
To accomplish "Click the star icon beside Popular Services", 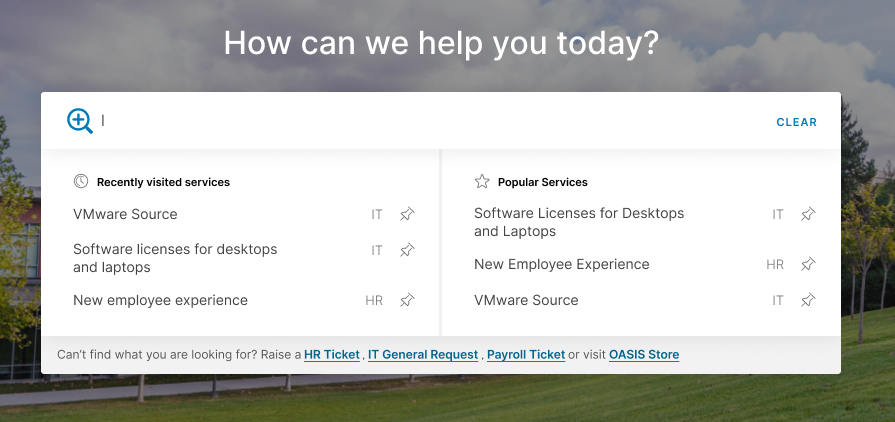I will 482,181.
